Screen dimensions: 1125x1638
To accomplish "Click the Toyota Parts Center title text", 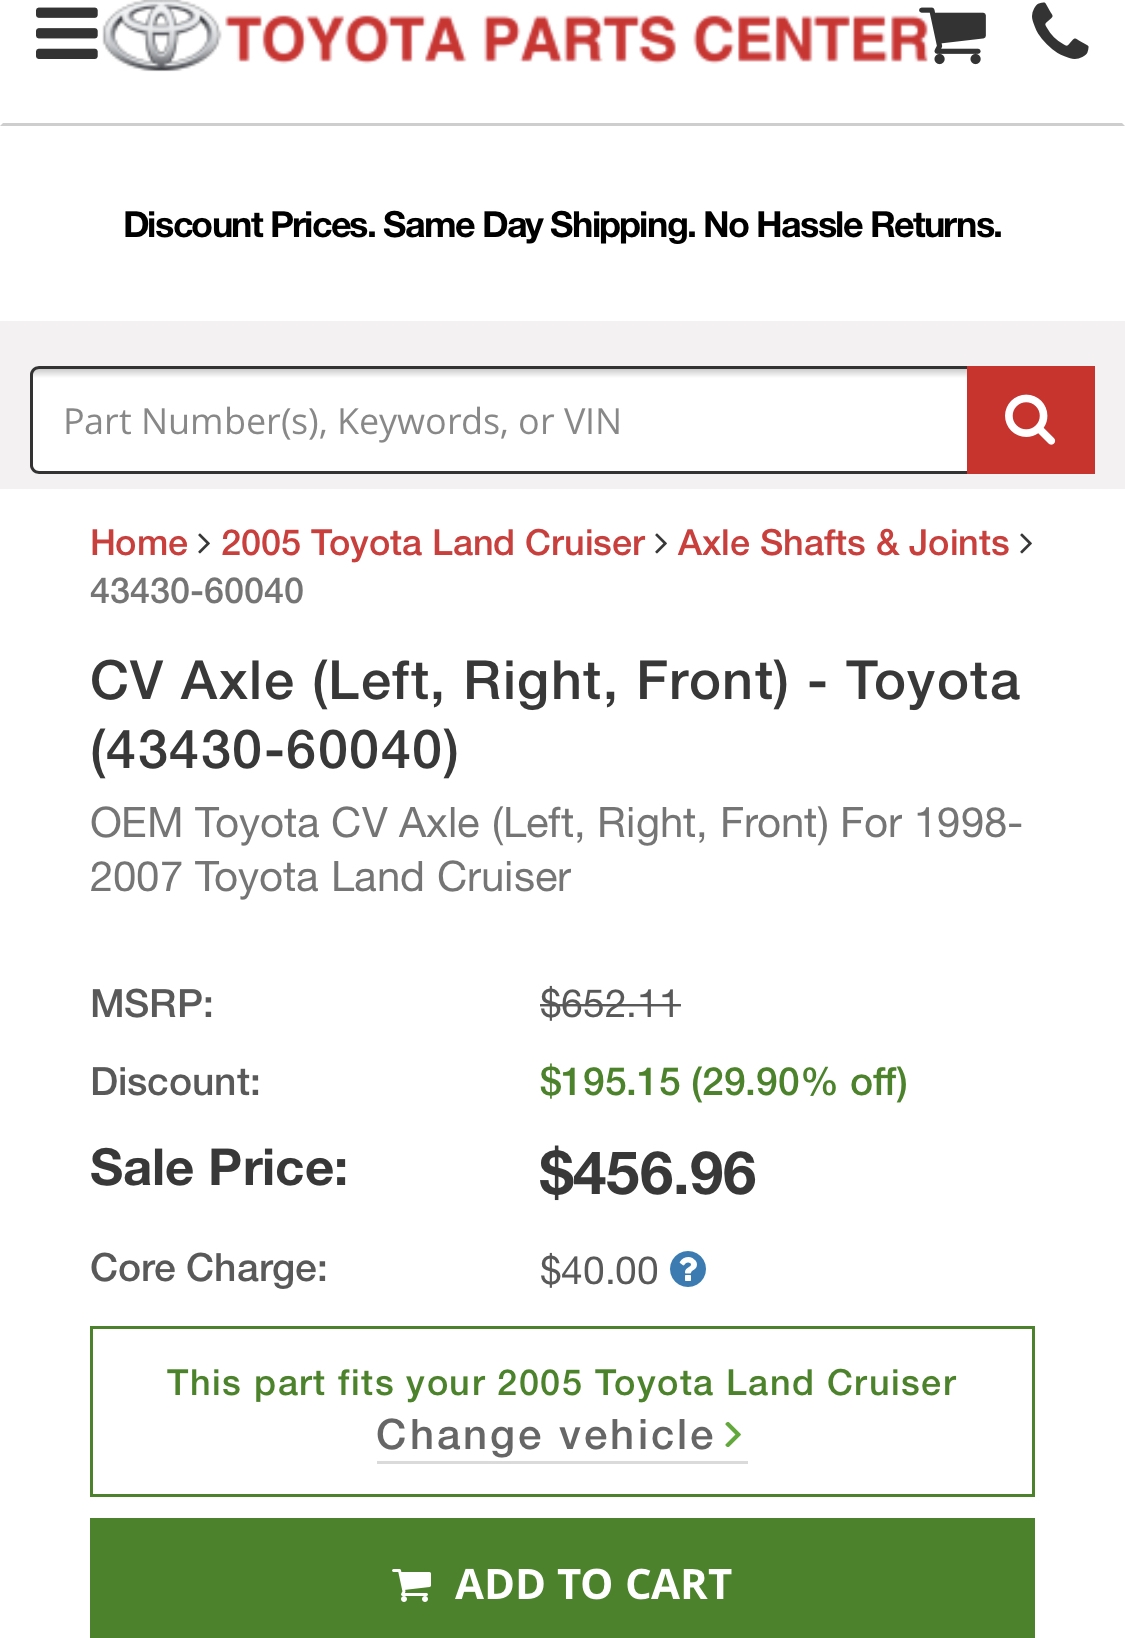I will [x=578, y=39].
